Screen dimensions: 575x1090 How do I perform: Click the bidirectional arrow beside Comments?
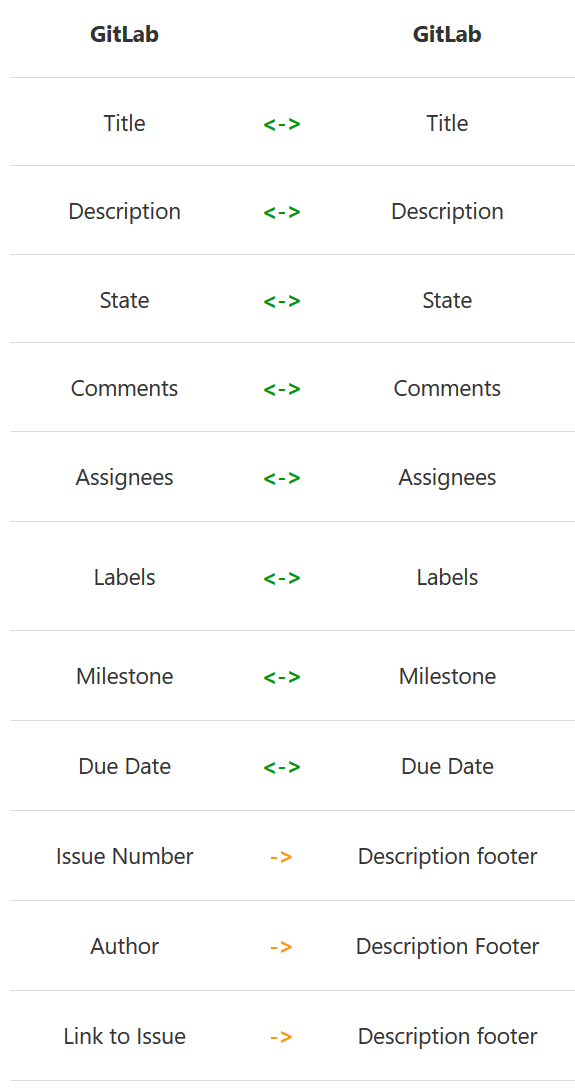[282, 389]
